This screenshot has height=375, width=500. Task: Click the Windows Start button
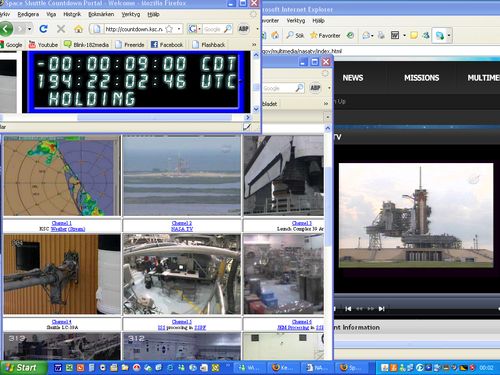(23, 368)
